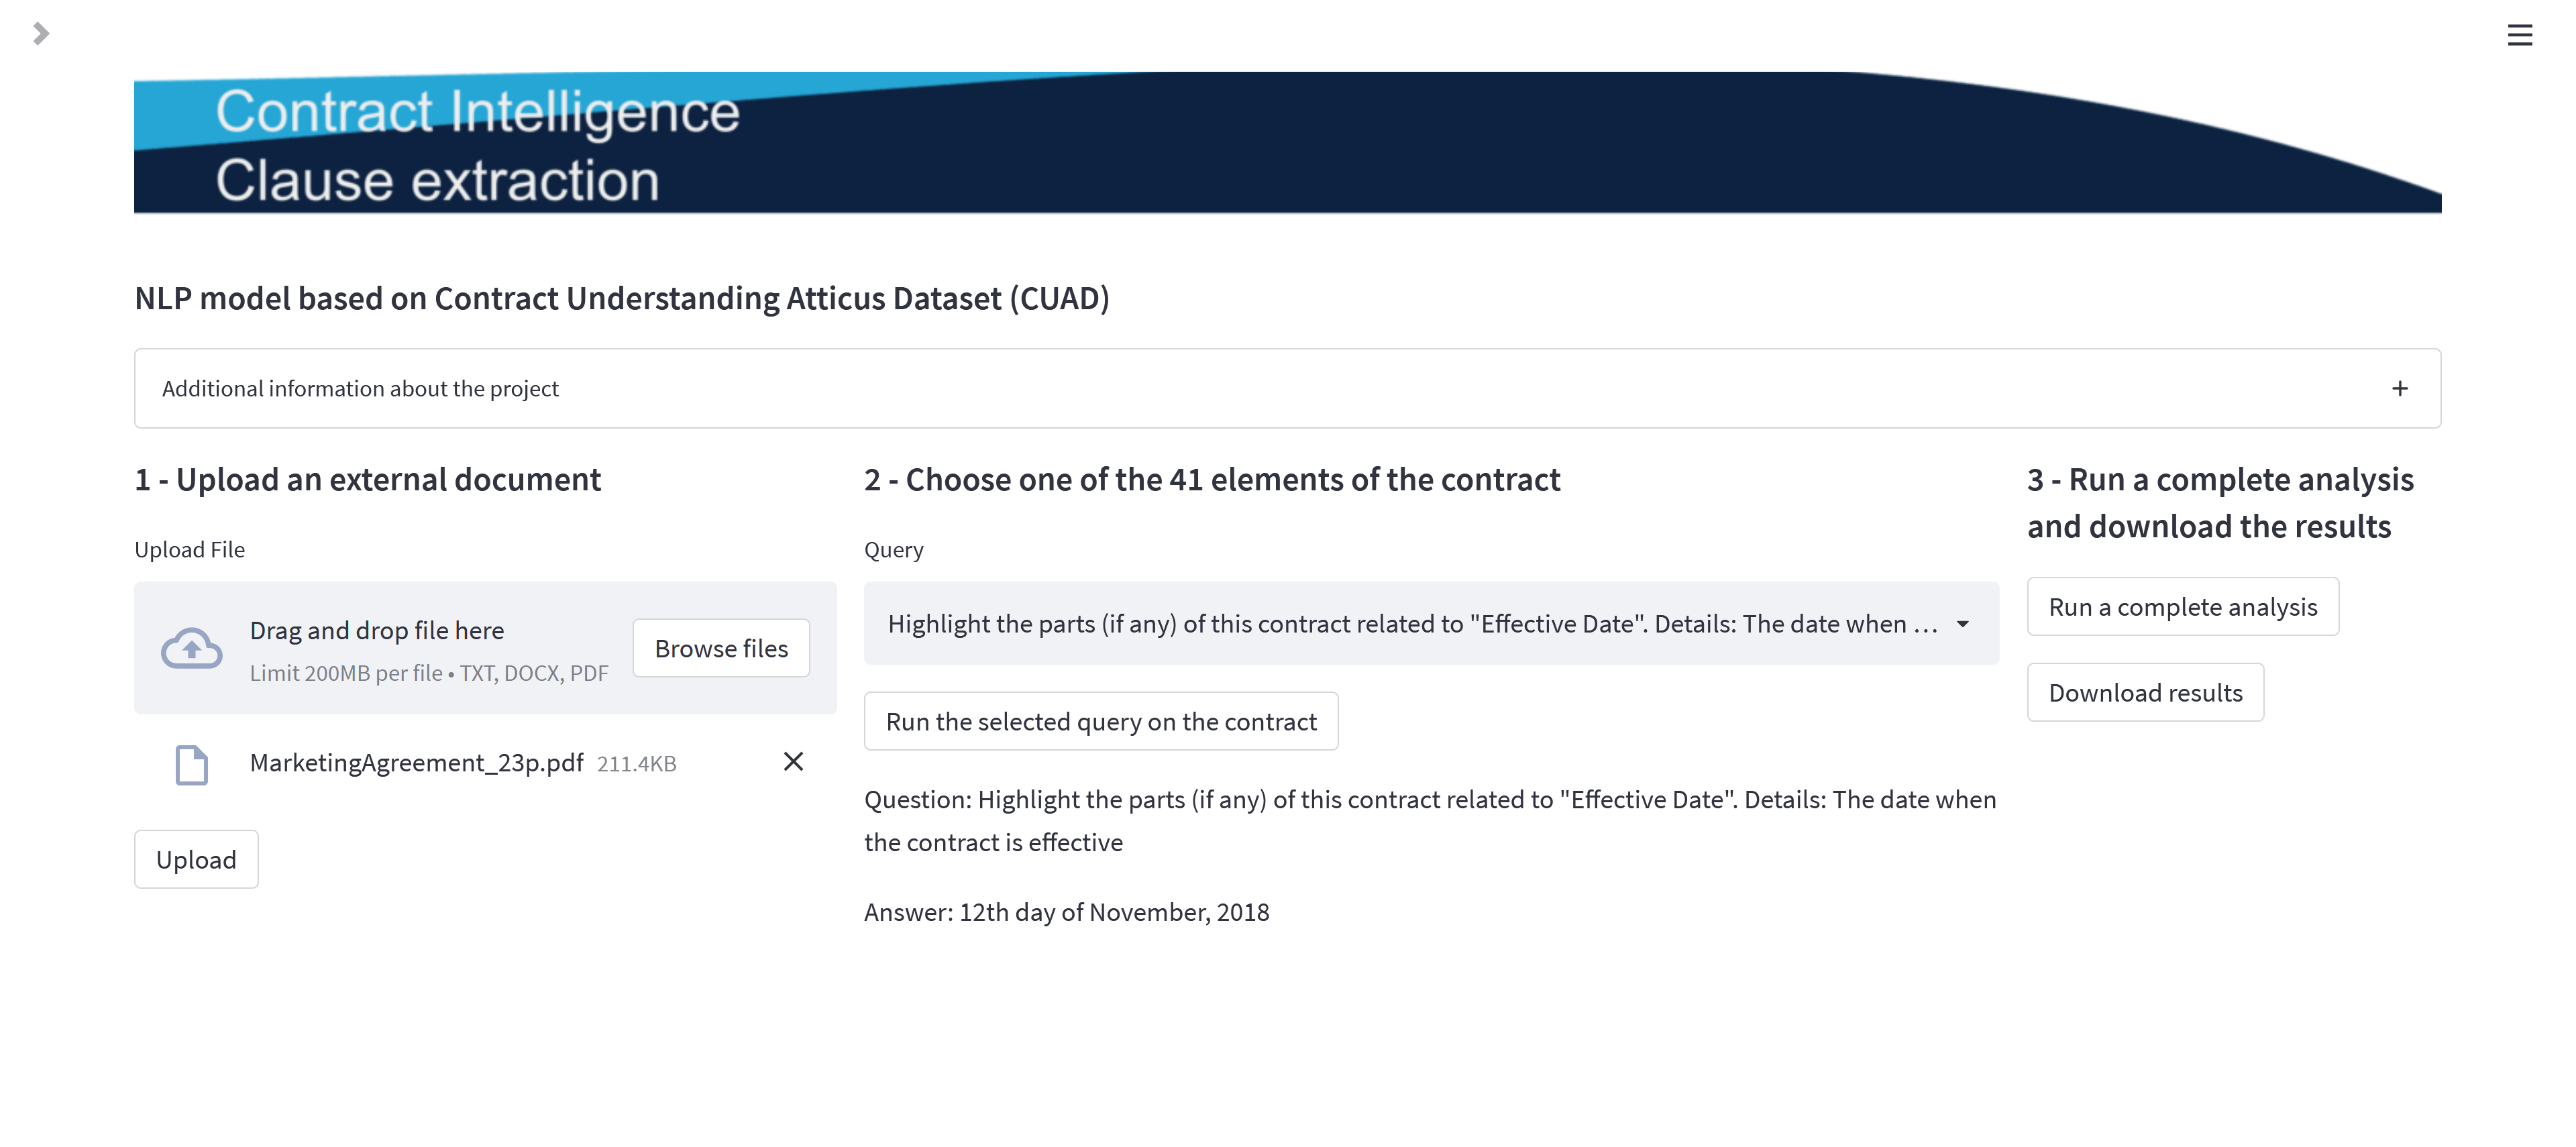Expand the sidebar with the chevron arrow

coord(40,34)
